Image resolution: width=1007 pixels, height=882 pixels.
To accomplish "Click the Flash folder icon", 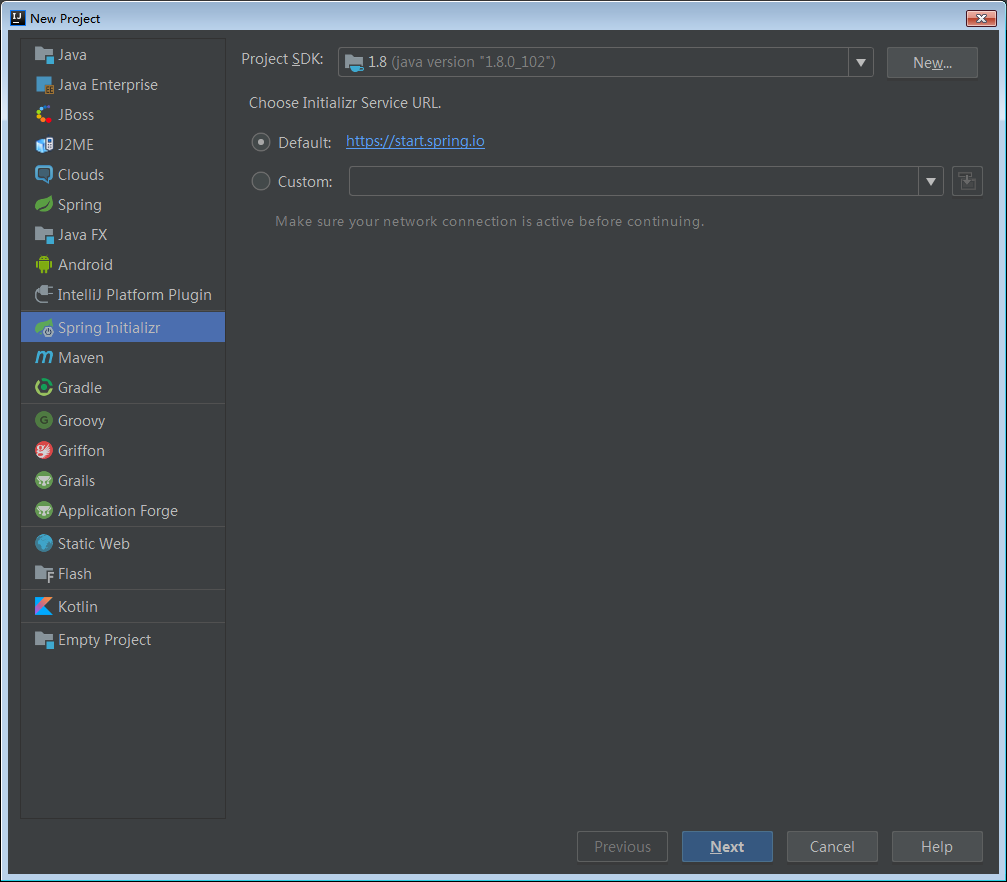I will 44,574.
